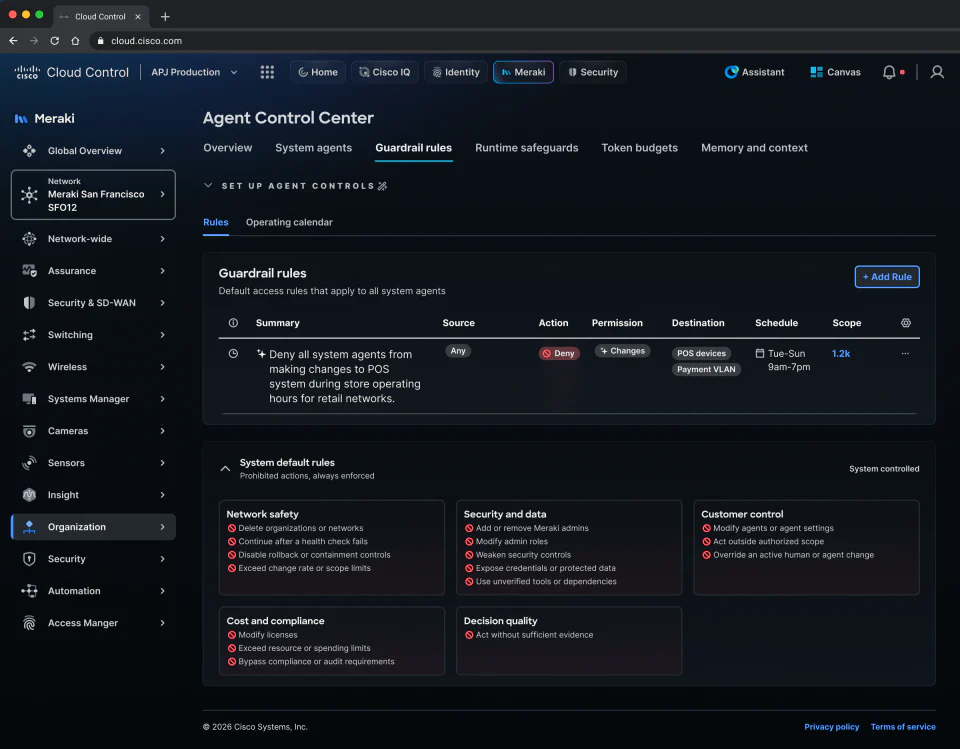Click the Changes permission badge
960x749 pixels.
(622, 351)
